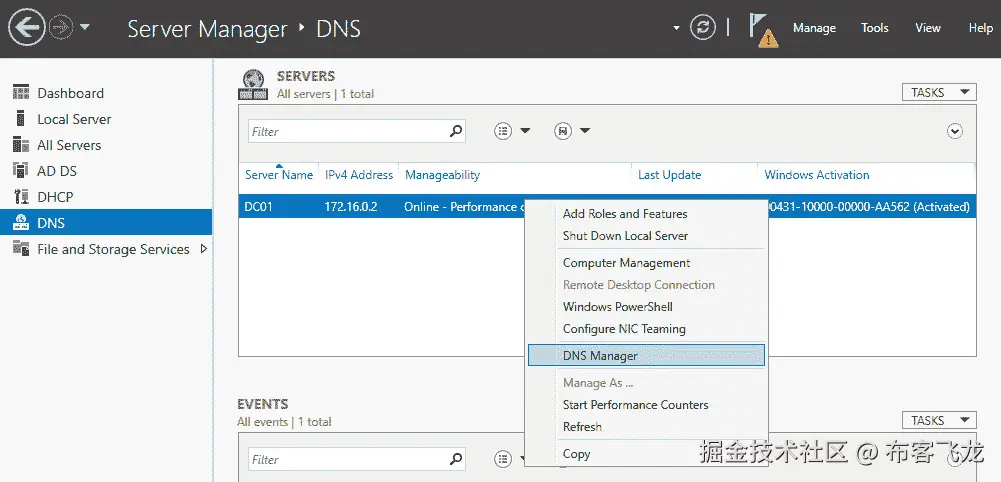Go back with the back arrow button

click(x=27, y=27)
